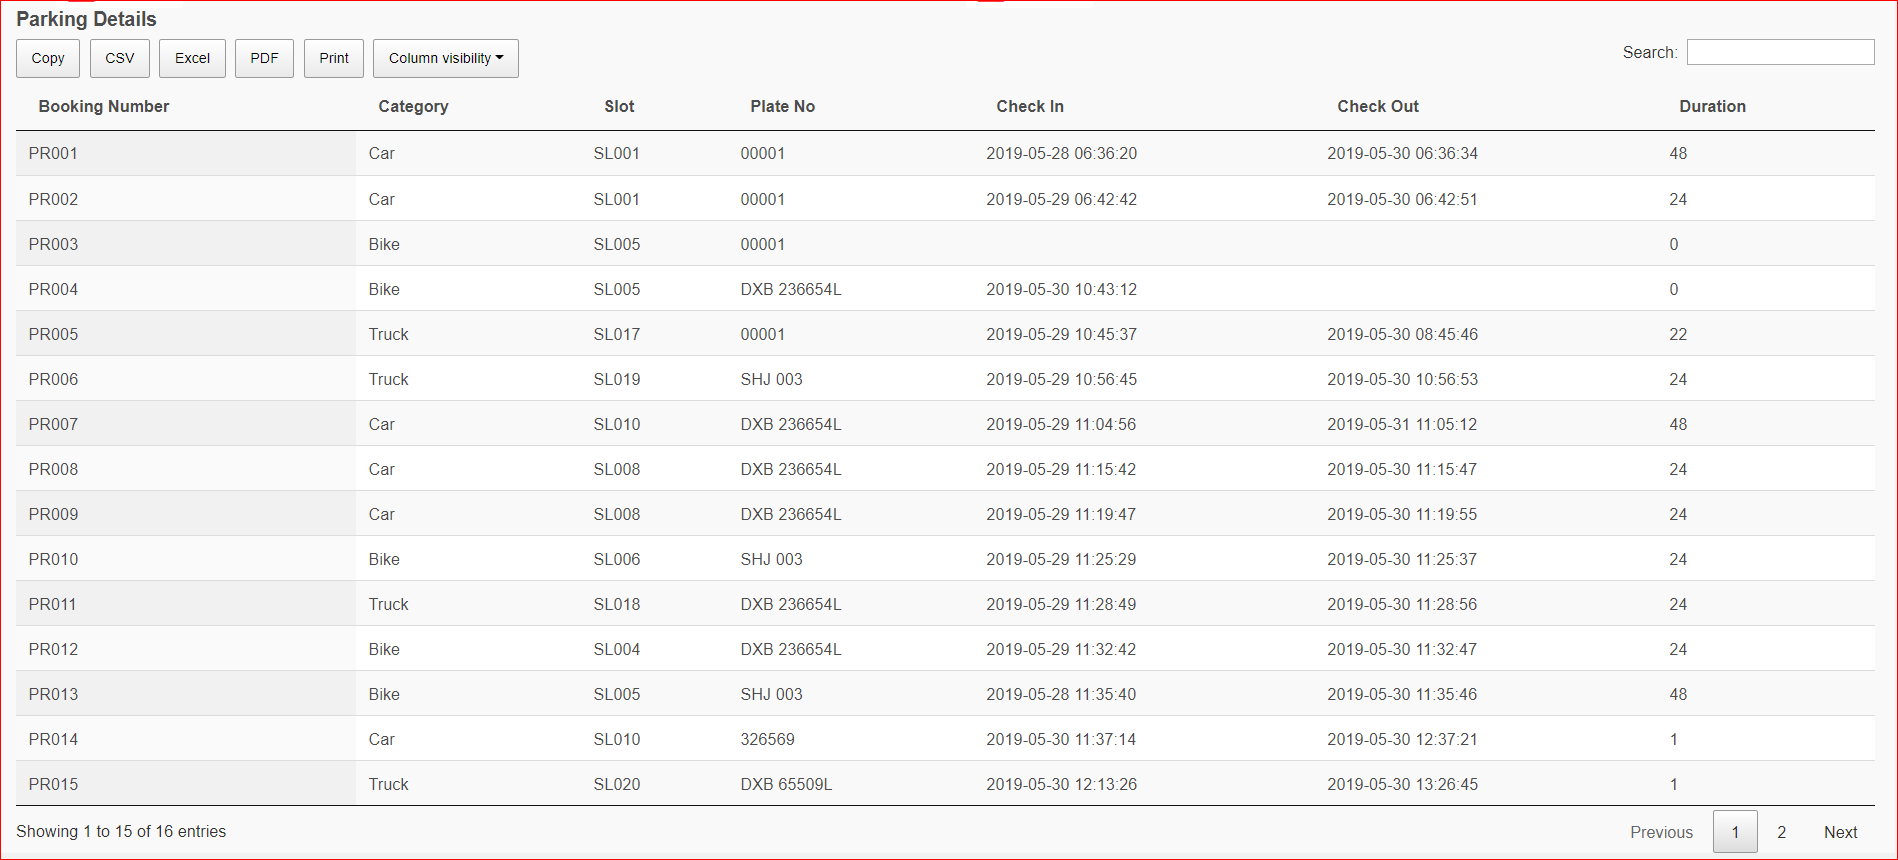This screenshot has height=860, width=1898.
Task: Sort by Duration column header
Action: click(x=1711, y=106)
